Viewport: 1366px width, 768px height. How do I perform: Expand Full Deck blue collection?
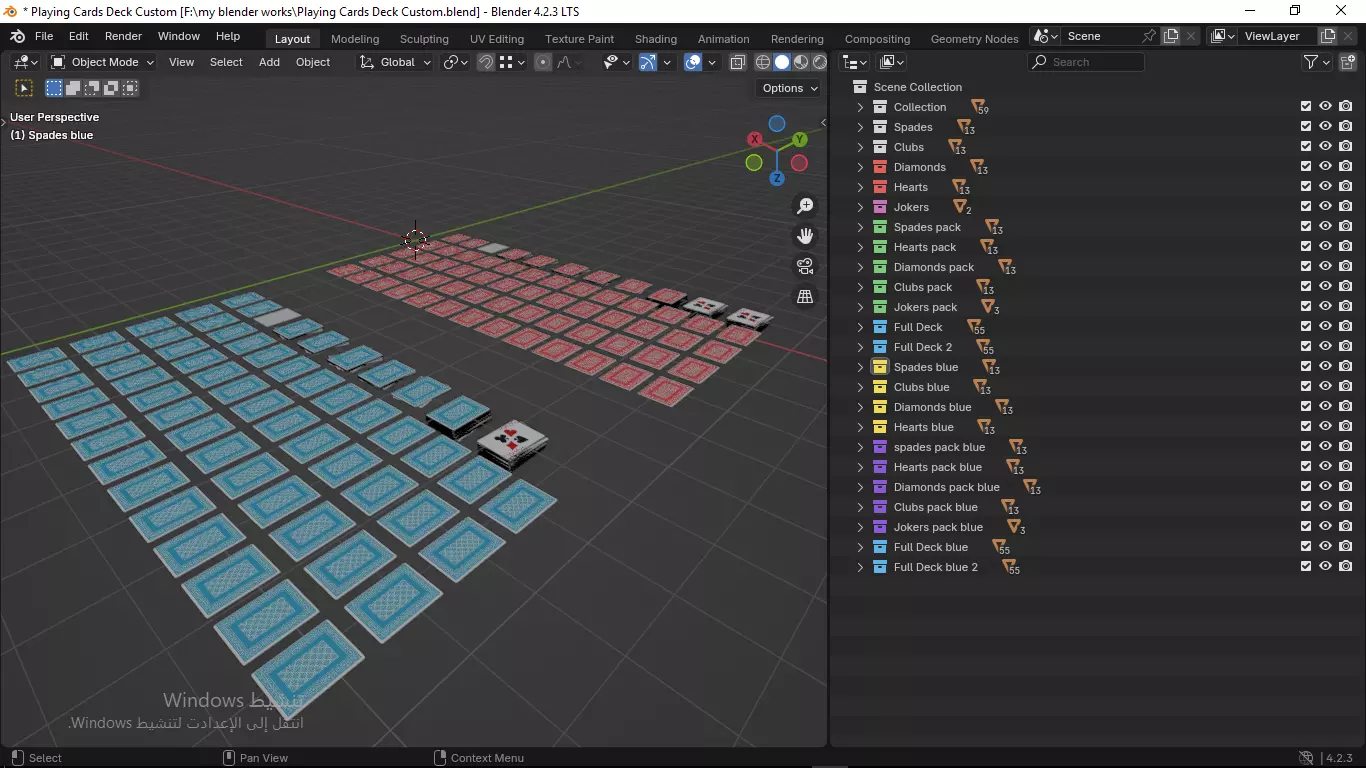coord(860,547)
